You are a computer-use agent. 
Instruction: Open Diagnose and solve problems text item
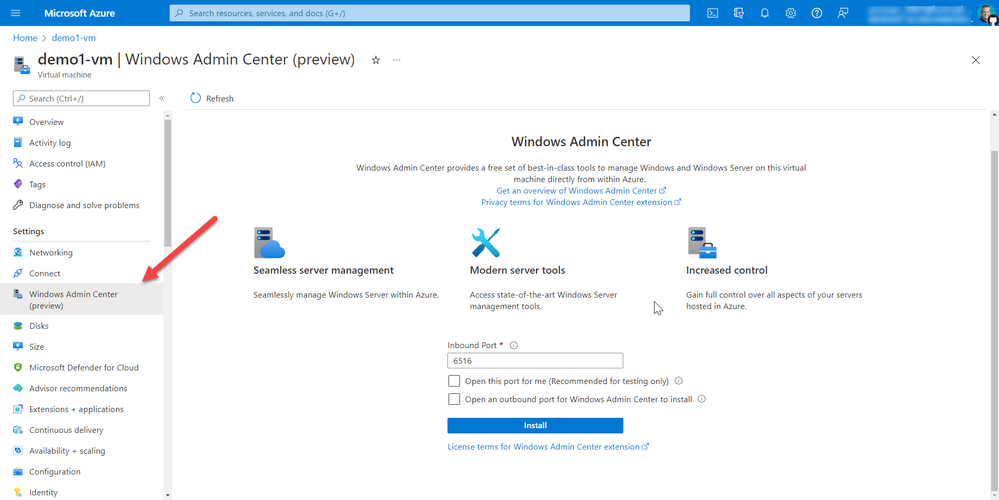pyautogui.click(x=84, y=205)
